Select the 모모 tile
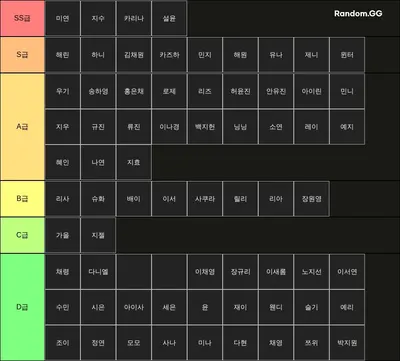The image size is (400, 361). [134, 343]
